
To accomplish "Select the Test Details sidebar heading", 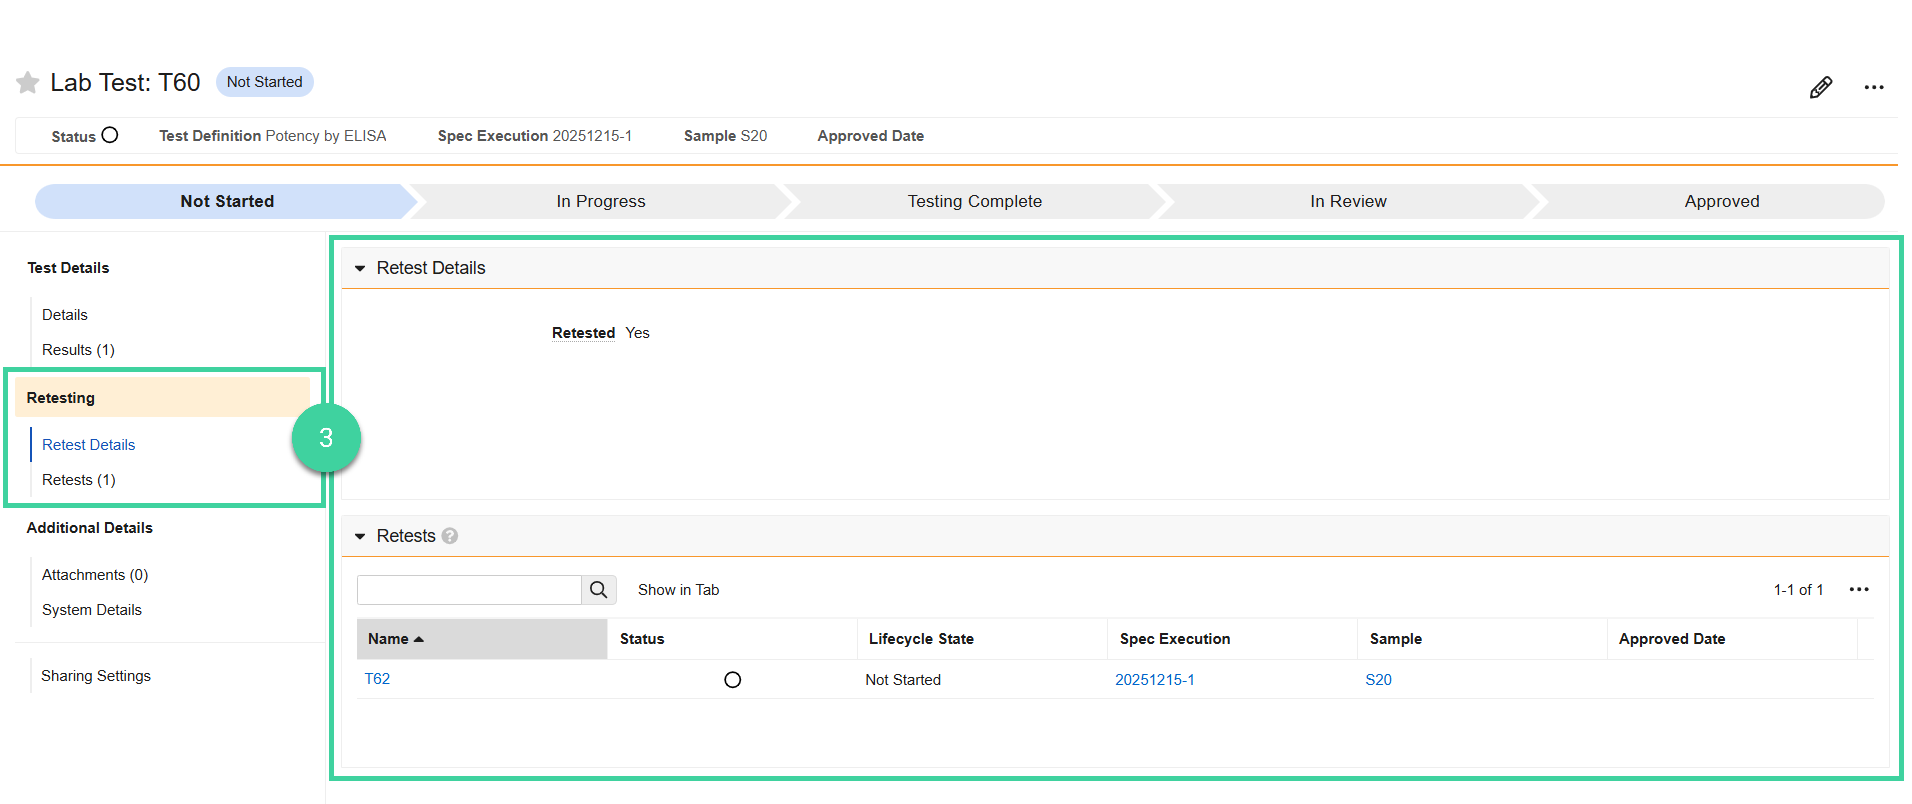I will point(68,268).
